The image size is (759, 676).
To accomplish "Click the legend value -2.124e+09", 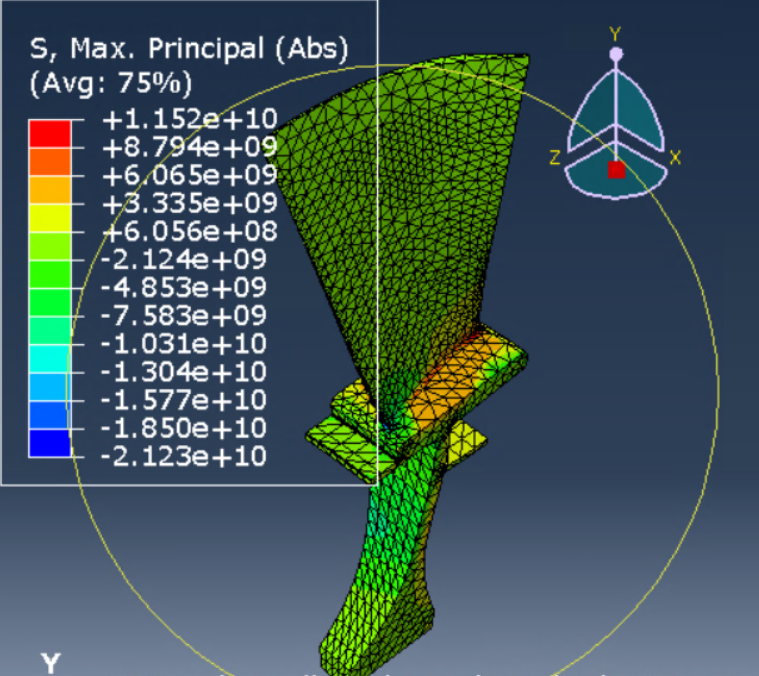I will coord(183,259).
